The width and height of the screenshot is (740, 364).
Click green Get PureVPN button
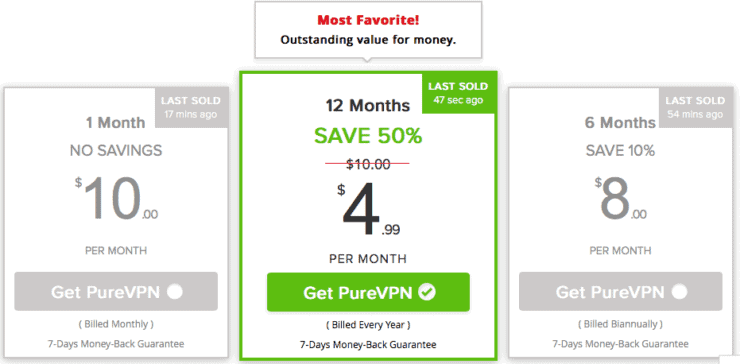(x=368, y=292)
